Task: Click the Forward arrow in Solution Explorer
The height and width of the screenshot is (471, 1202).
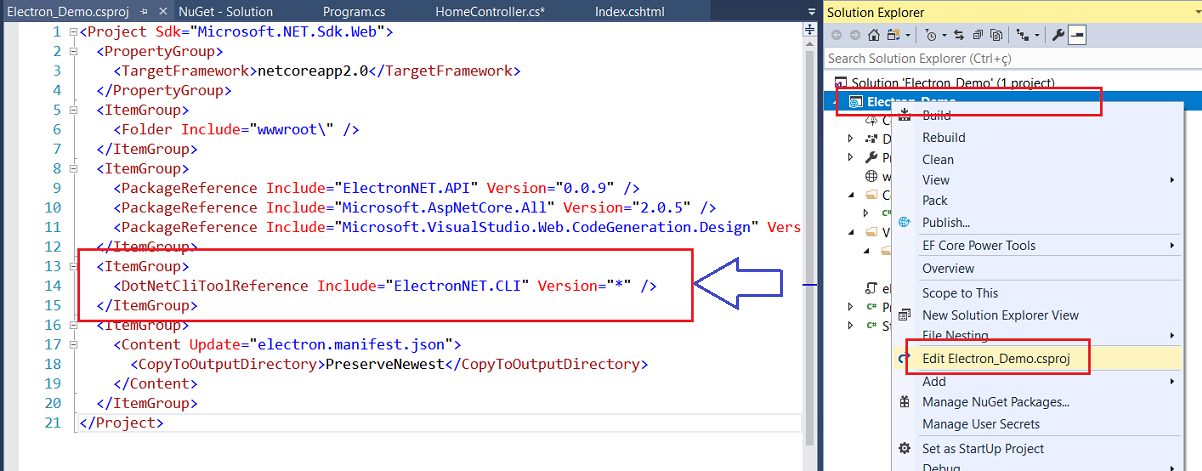Action: coord(855,35)
